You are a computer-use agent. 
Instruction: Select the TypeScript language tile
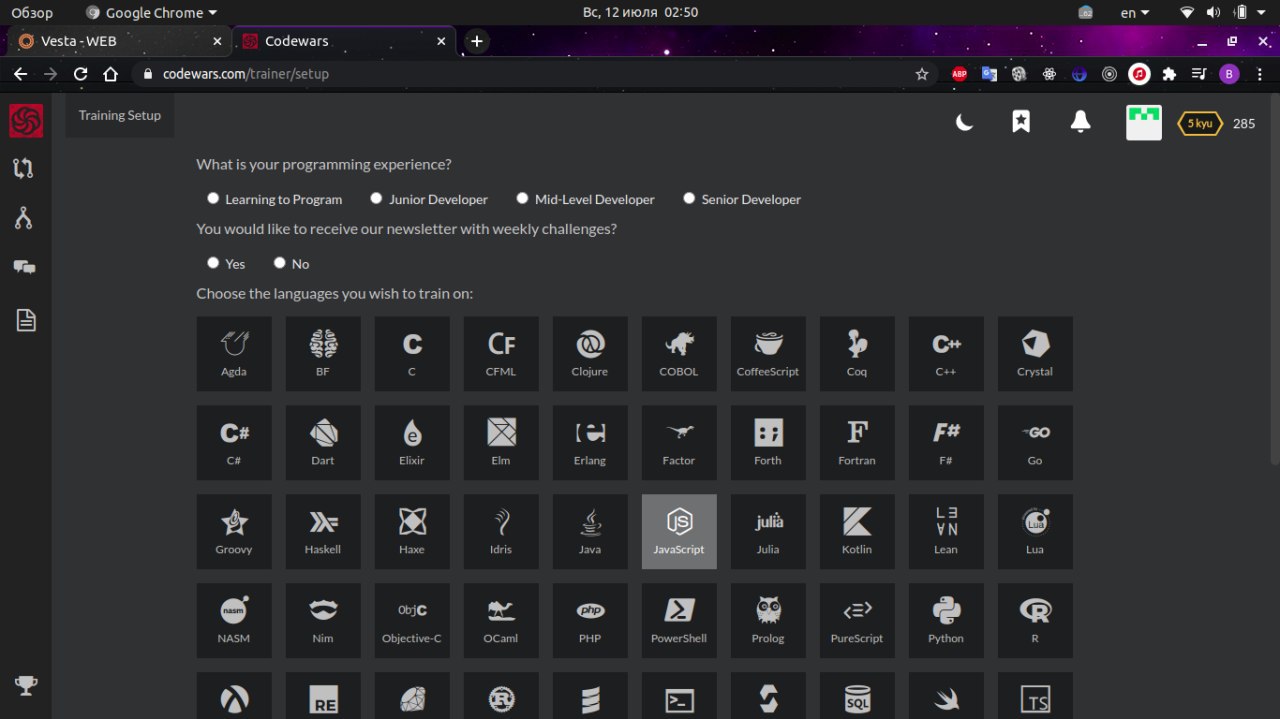1035,696
